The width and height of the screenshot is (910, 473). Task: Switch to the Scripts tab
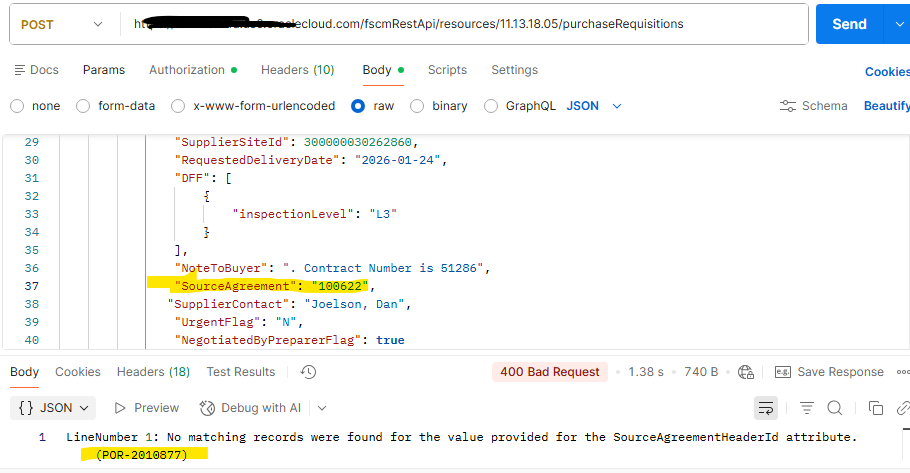pyautogui.click(x=447, y=70)
